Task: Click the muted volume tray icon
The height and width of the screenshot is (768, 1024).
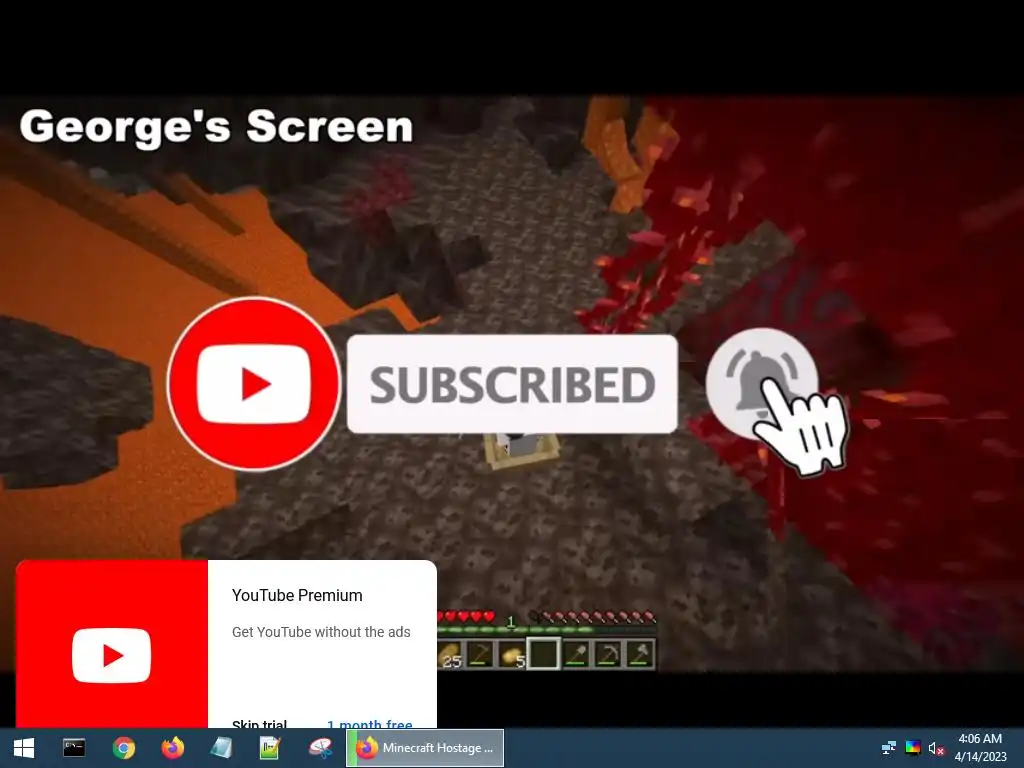Action: click(936, 748)
